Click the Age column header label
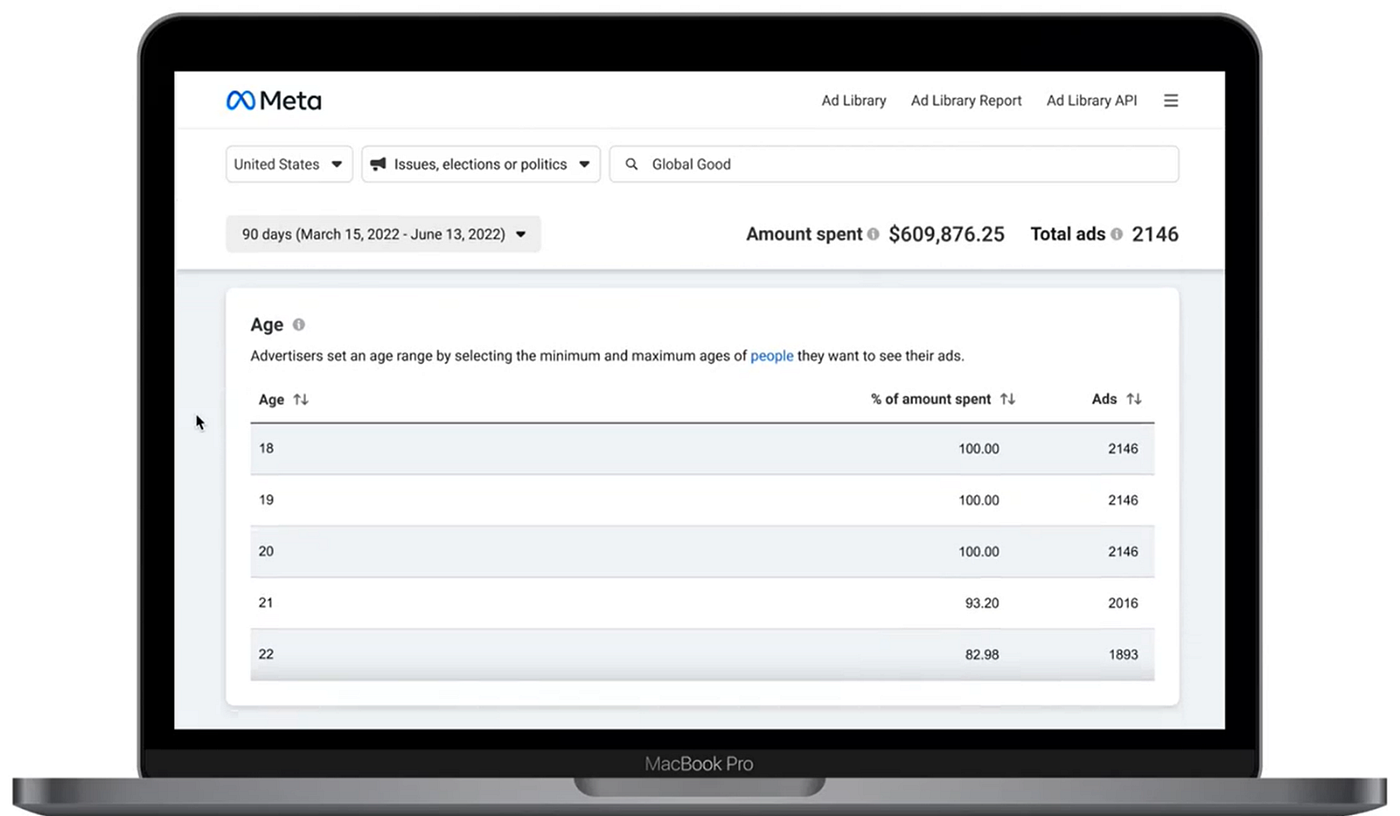This screenshot has height=816, width=1400. pos(271,399)
